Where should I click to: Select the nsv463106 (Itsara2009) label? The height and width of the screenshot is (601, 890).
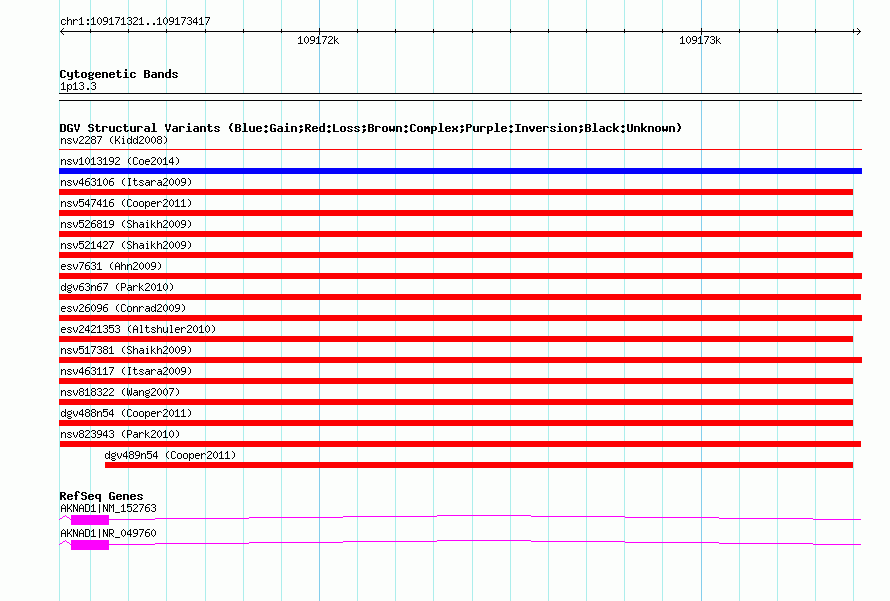pos(126,182)
